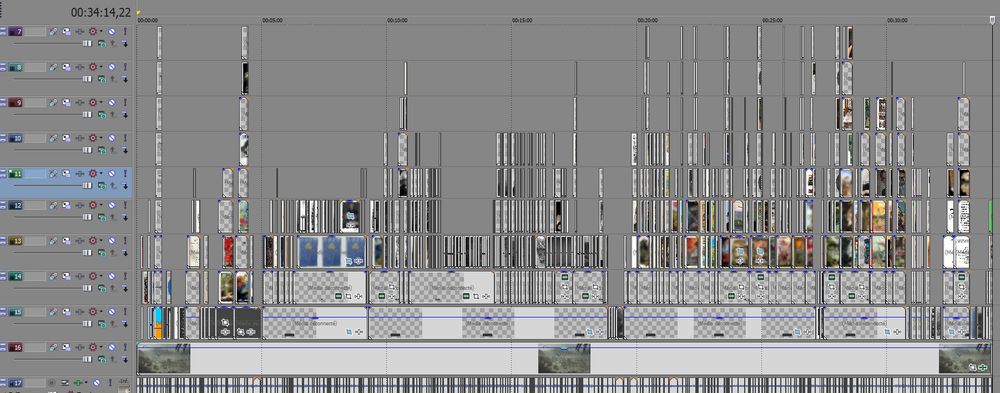Minimize track 8 height button
This screenshot has width=1000, height=393.
3,67
